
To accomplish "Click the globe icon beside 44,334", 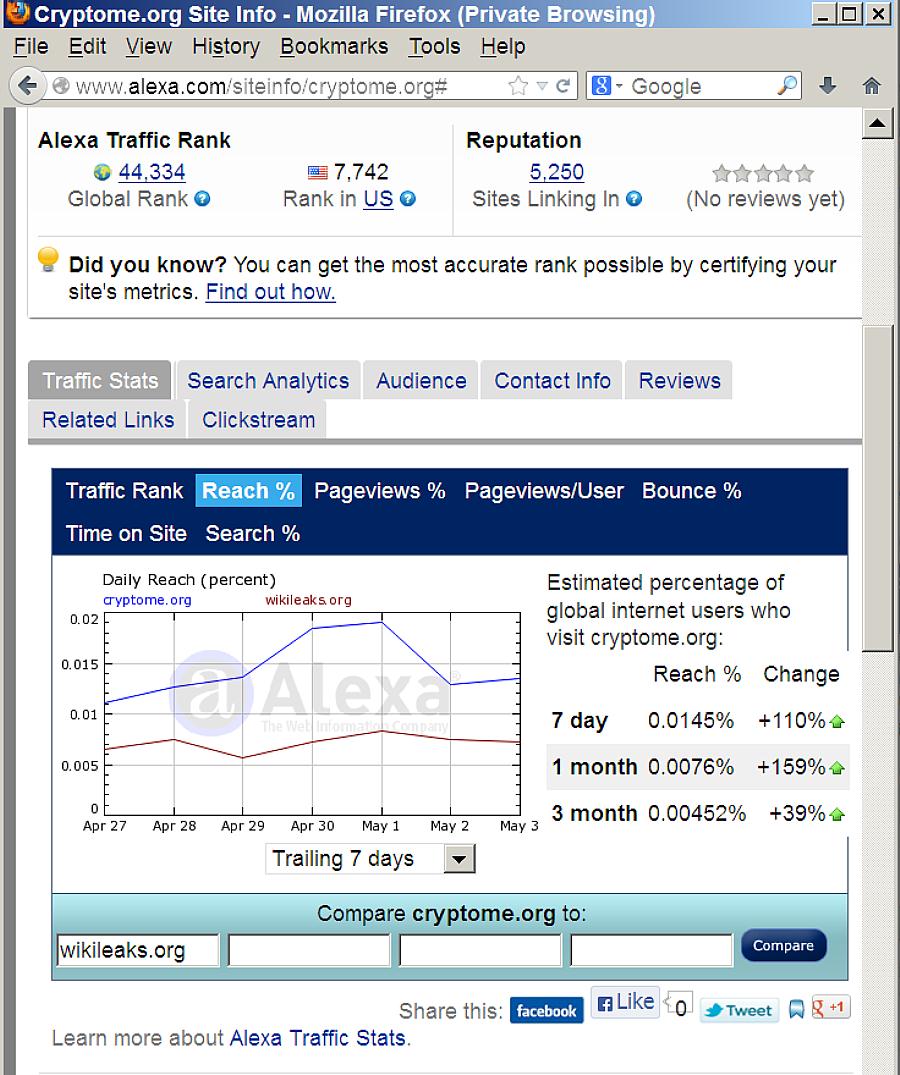I will 102,172.
